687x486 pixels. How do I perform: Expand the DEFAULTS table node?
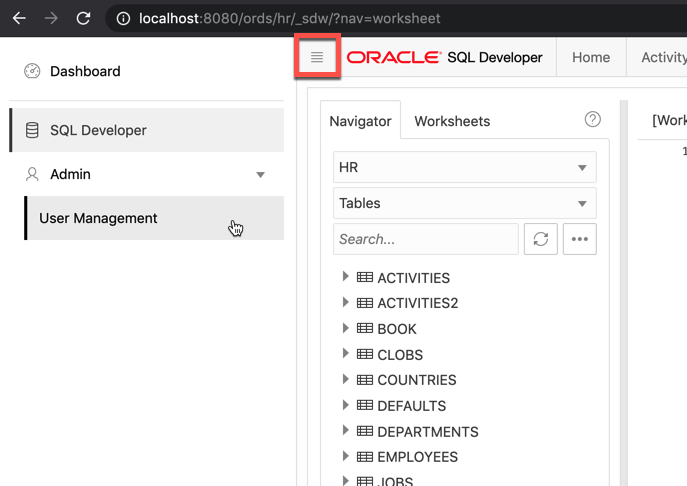pyautogui.click(x=345, y=405)
